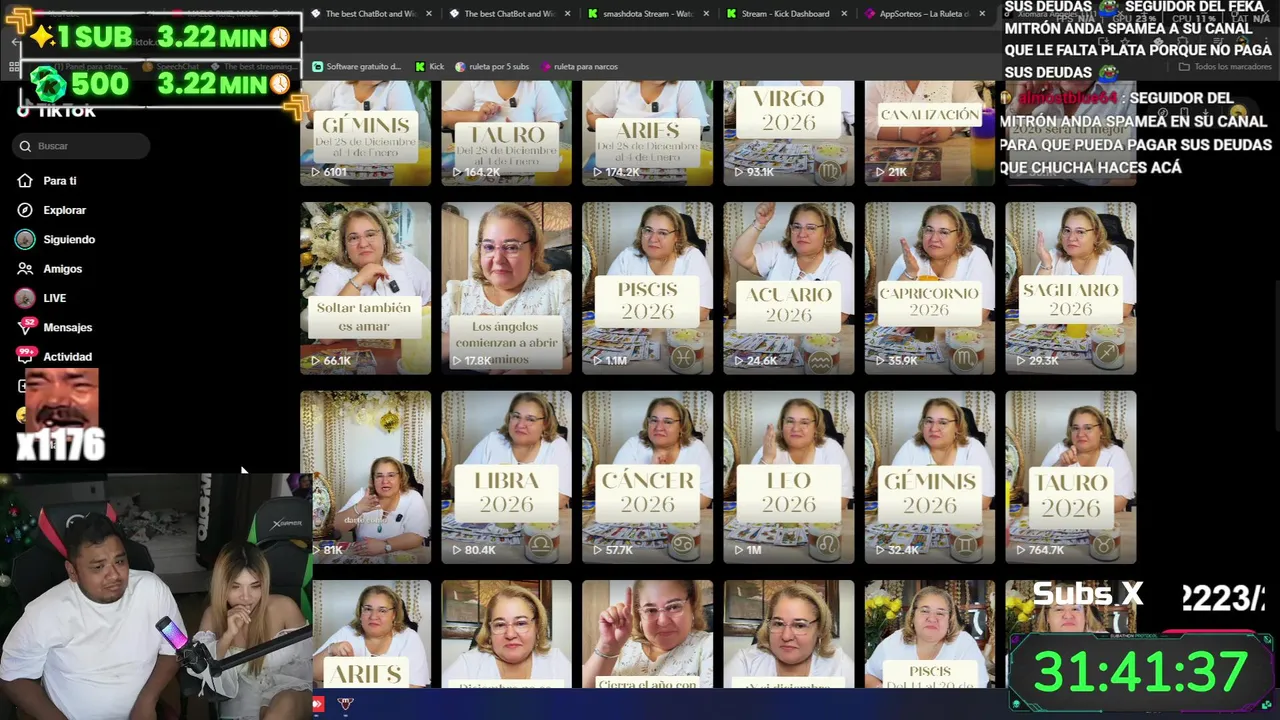
Task: Switch to the smashdota Stream tab
Action: pyautogui.click(x=640, y=14)
